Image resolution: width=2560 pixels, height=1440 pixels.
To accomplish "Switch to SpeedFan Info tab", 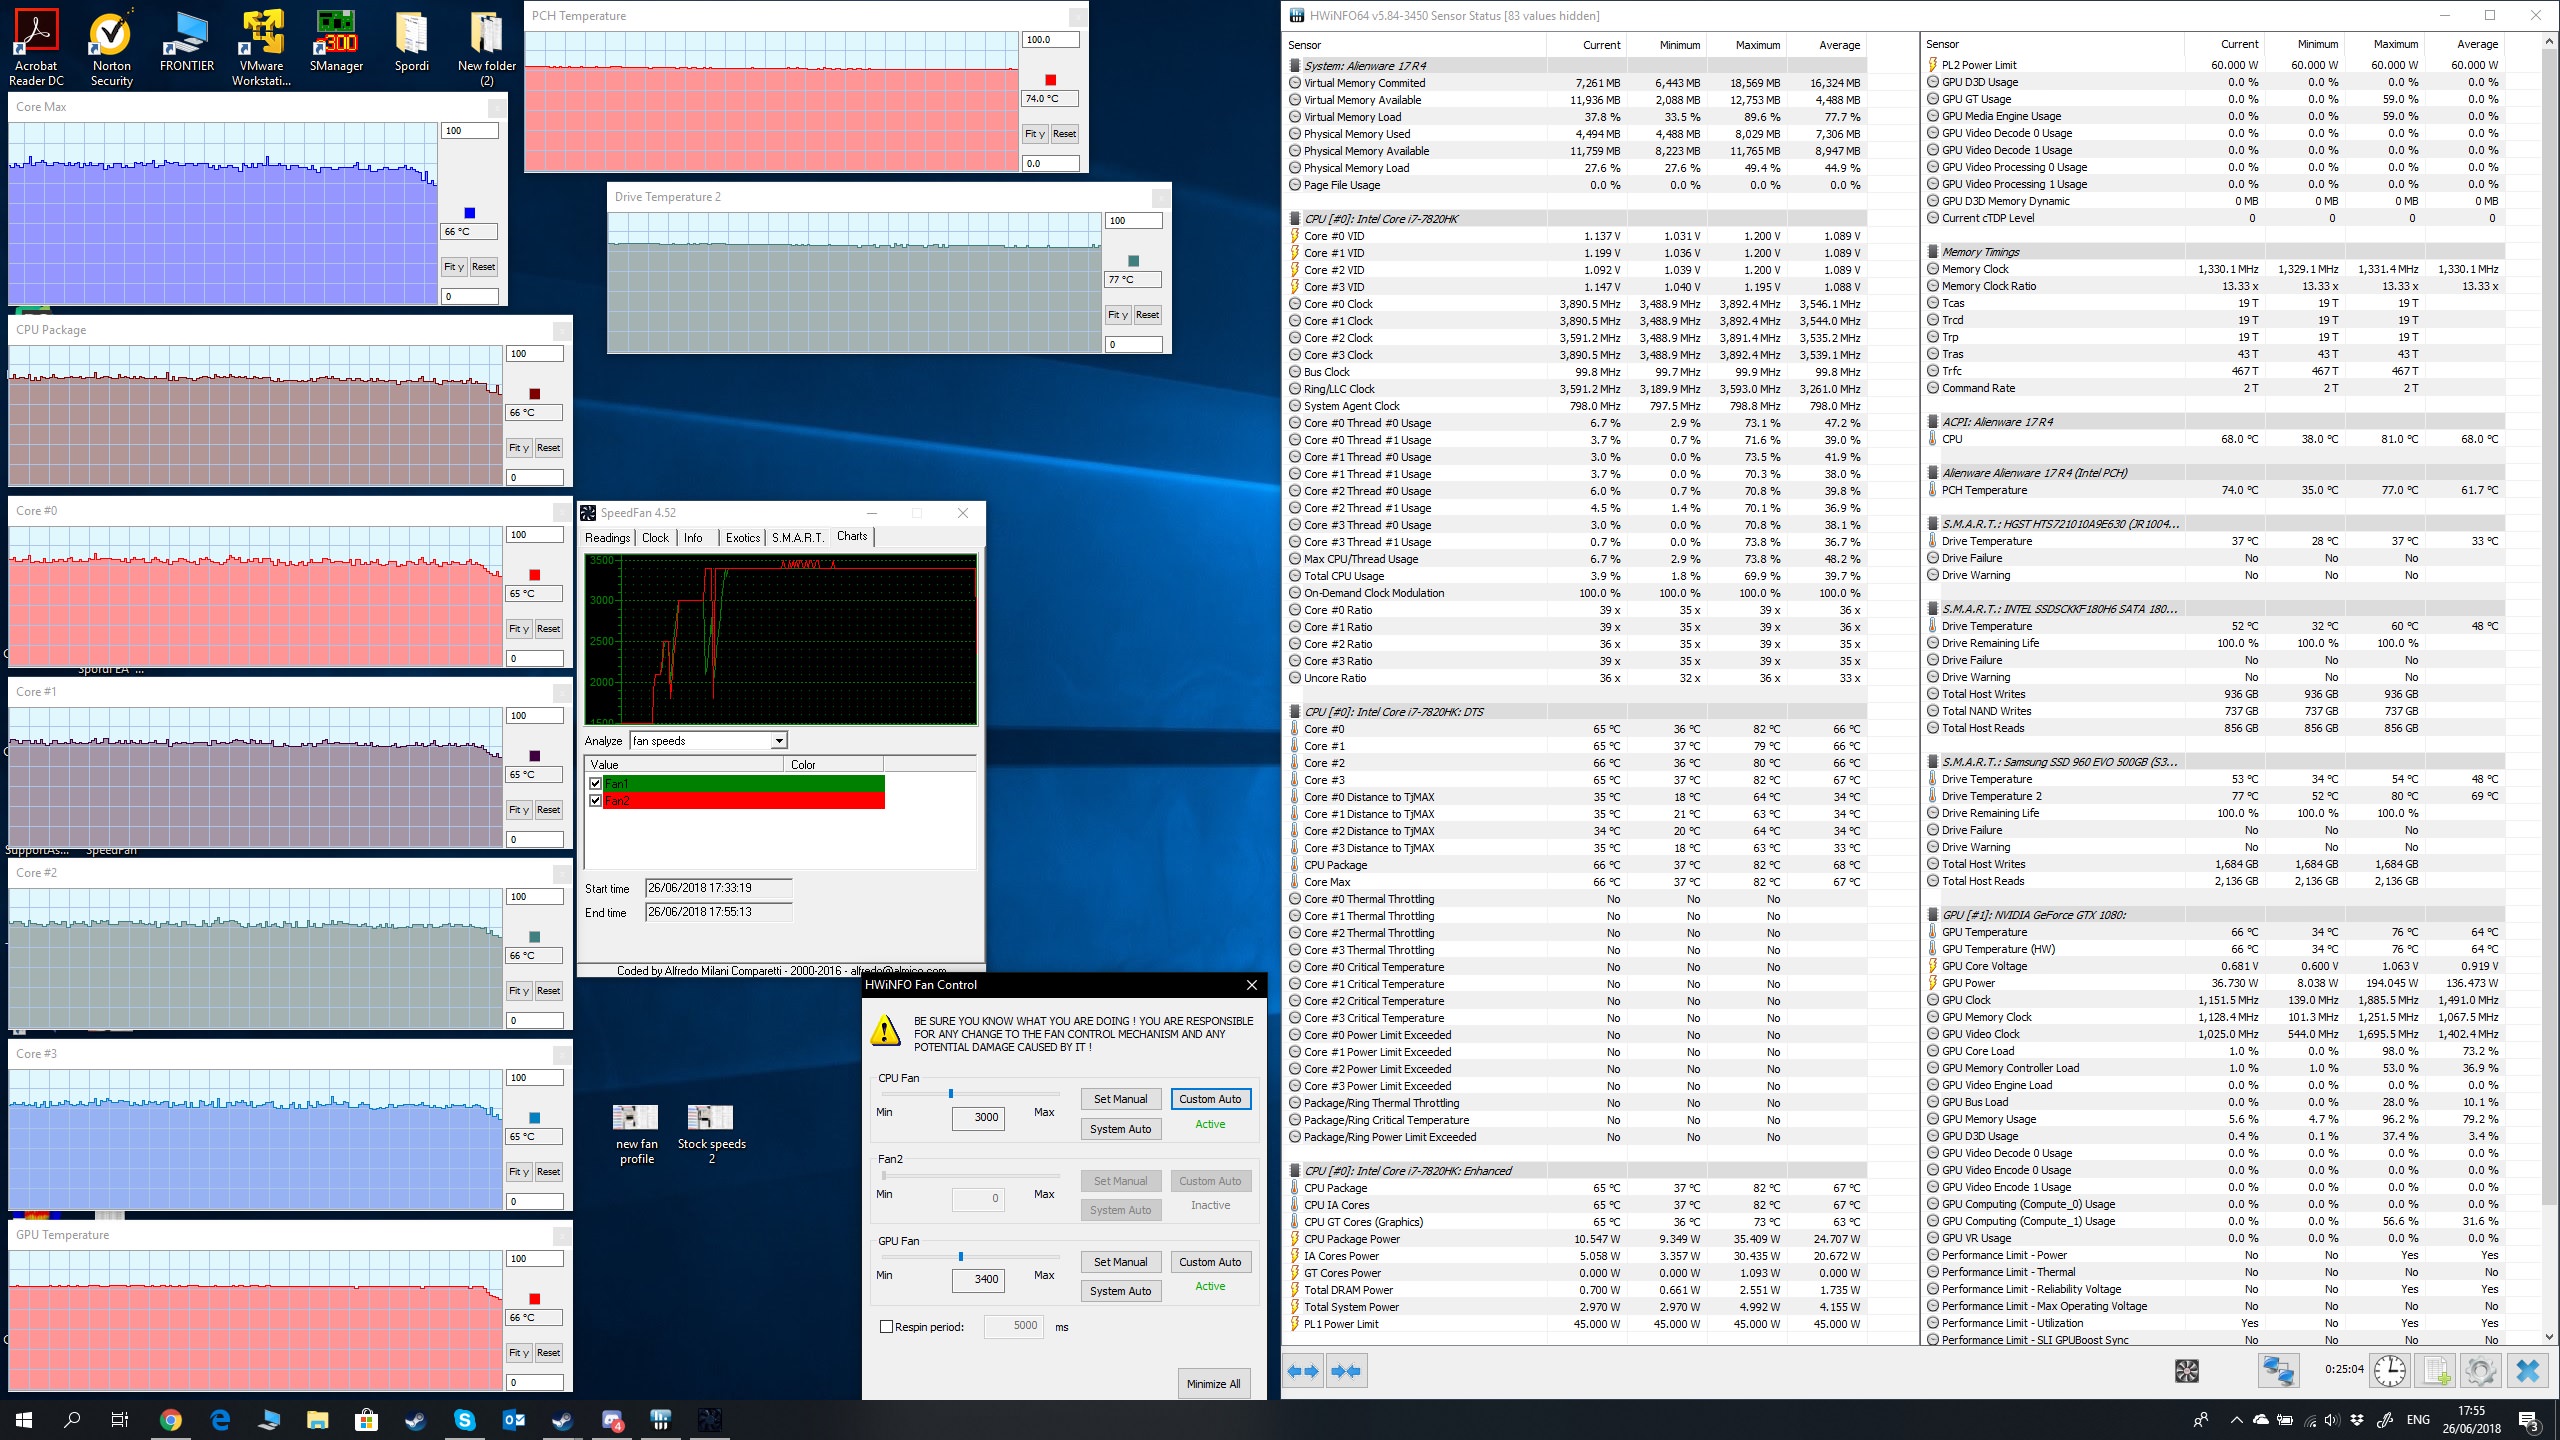I will coord(693,538).
